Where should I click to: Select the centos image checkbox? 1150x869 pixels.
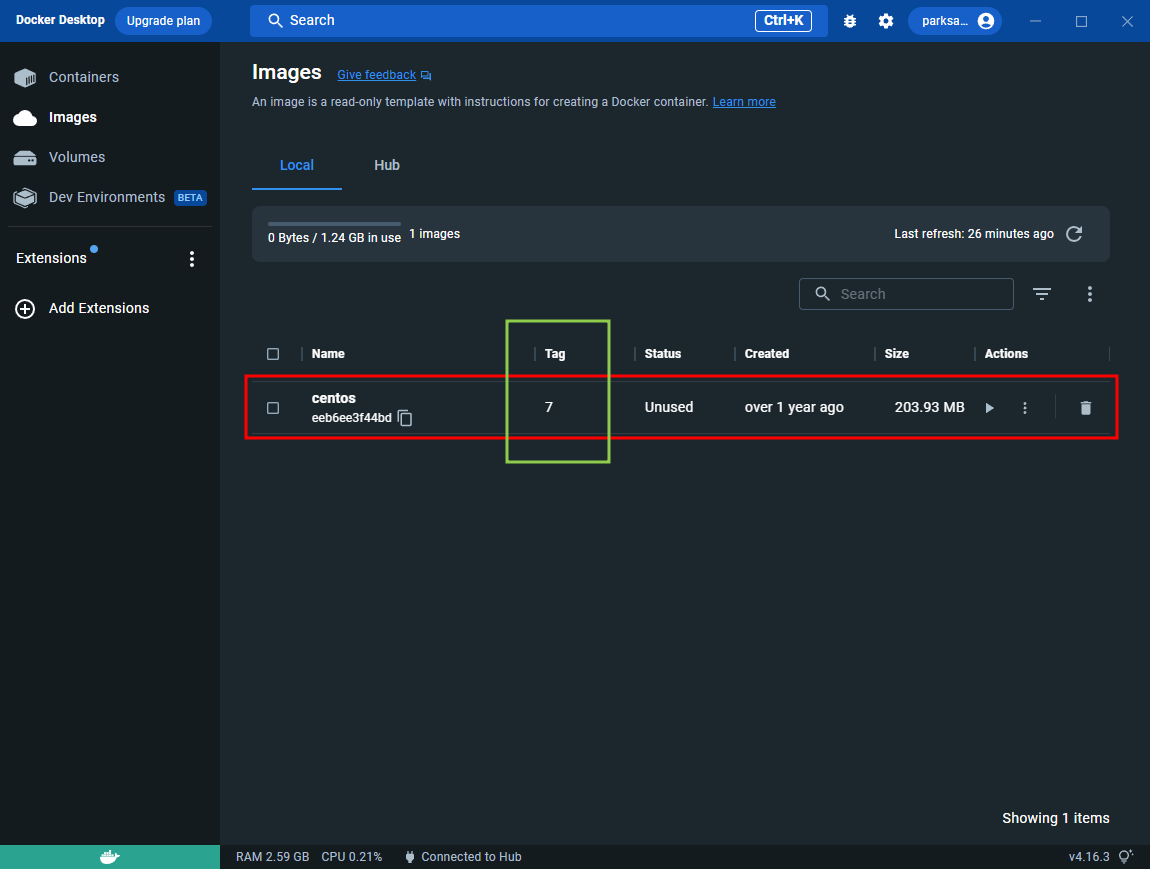coord(273,408)
